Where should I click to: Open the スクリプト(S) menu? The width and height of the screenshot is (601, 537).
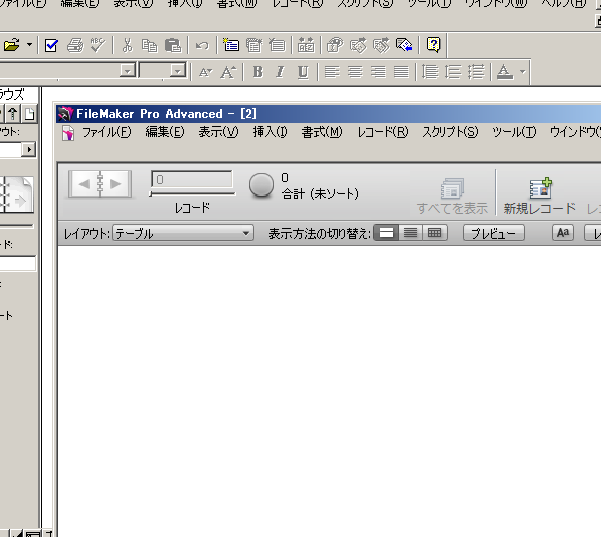point(450,132)
